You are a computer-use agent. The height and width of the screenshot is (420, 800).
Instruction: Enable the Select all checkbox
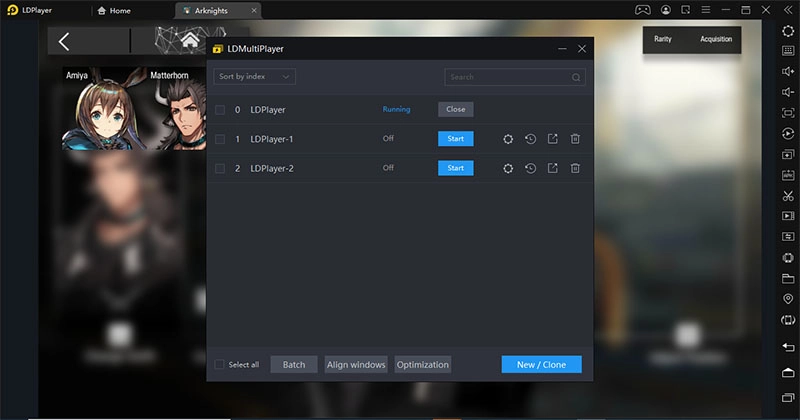click(x=220, y=365)
